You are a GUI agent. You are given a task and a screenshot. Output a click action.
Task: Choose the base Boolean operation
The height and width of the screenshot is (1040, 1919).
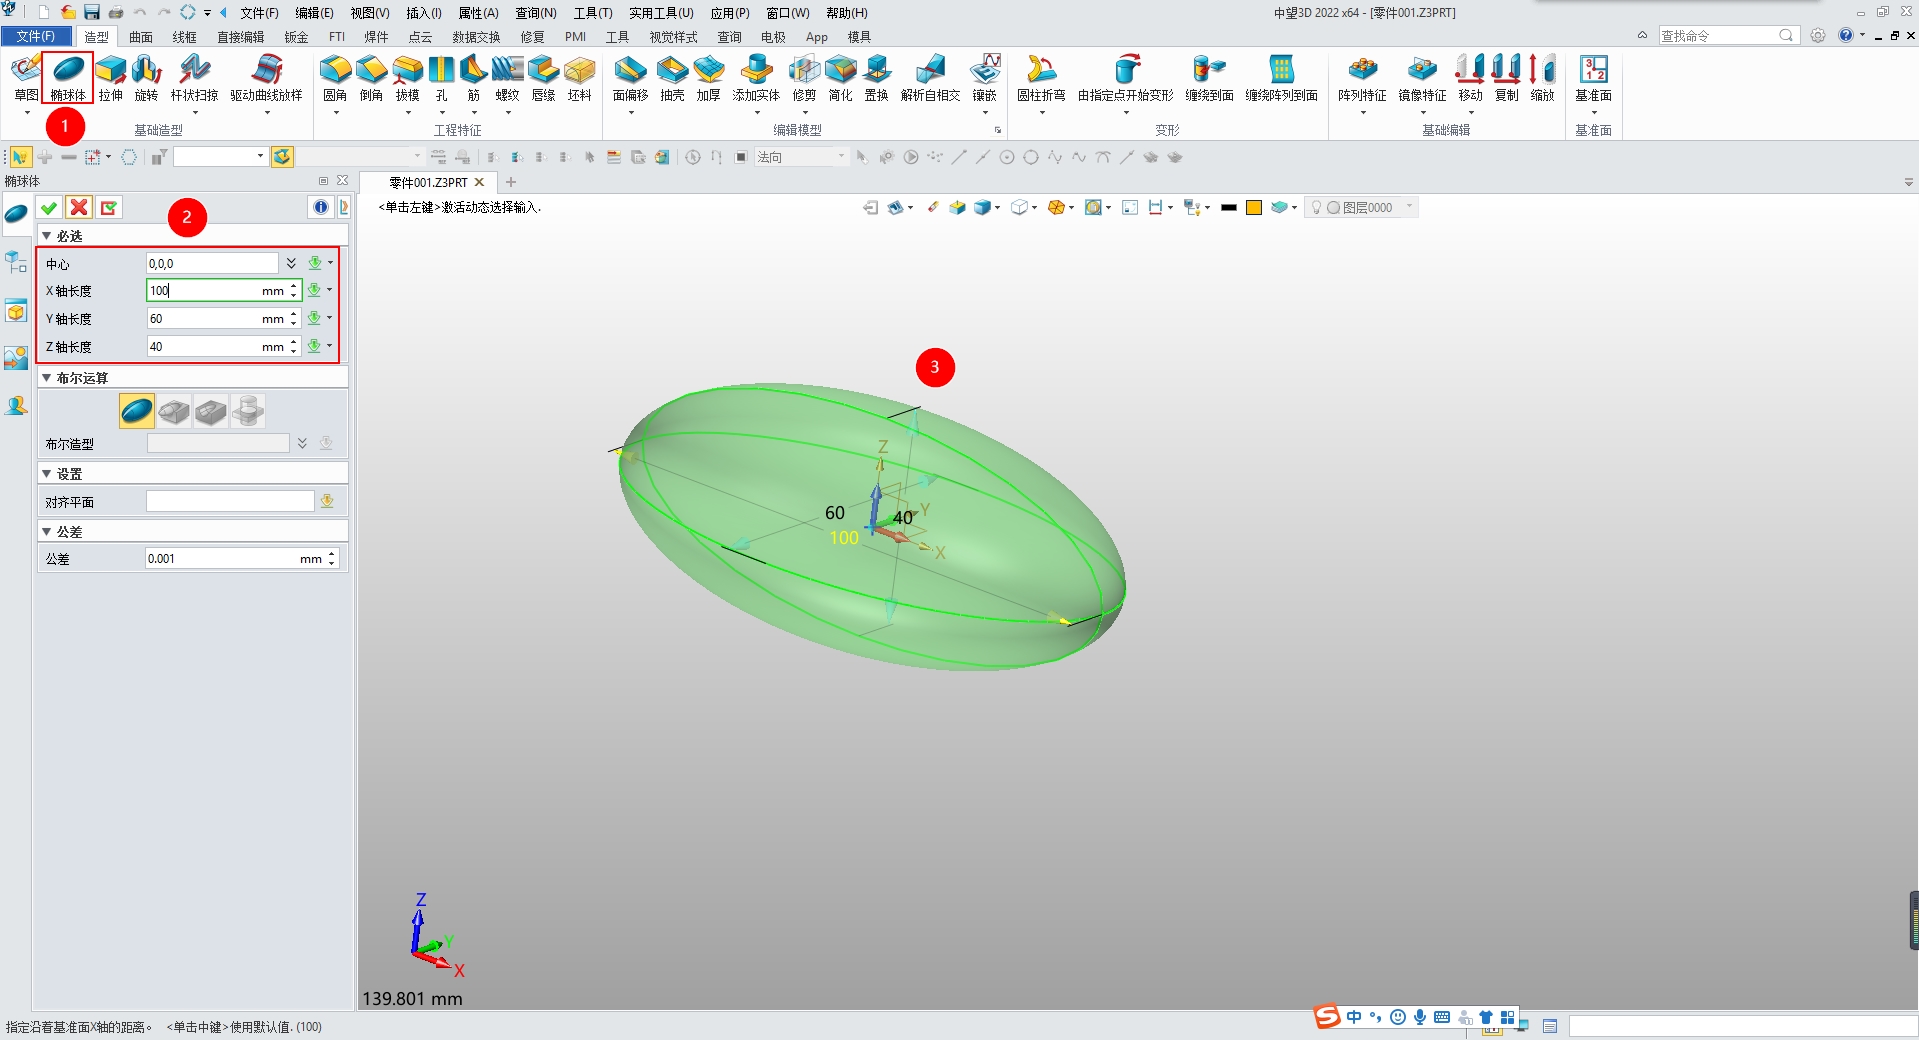click(137, 411)
